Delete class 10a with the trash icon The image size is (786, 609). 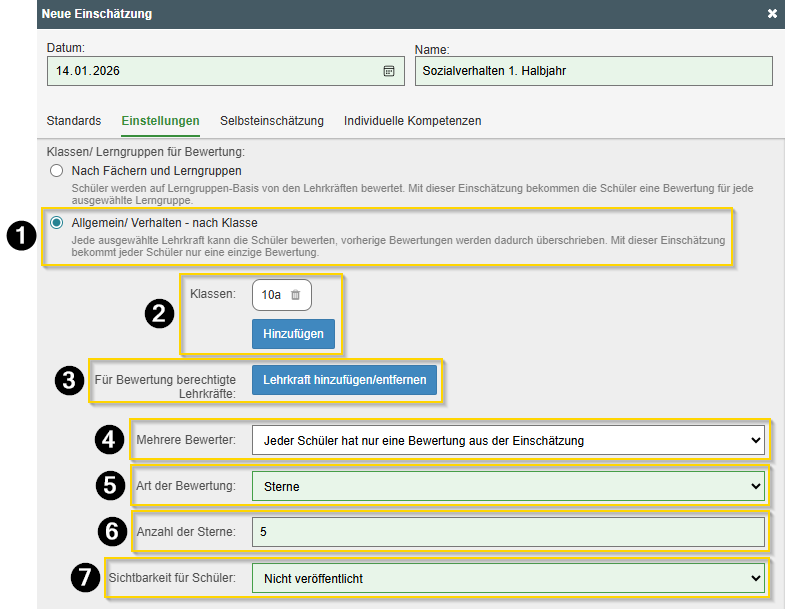click(x=295, y=295)
